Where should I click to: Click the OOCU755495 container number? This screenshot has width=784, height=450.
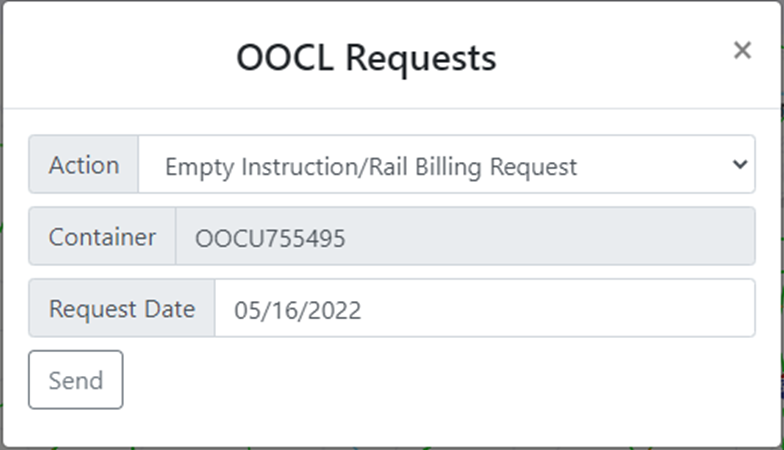click(270, 238)
